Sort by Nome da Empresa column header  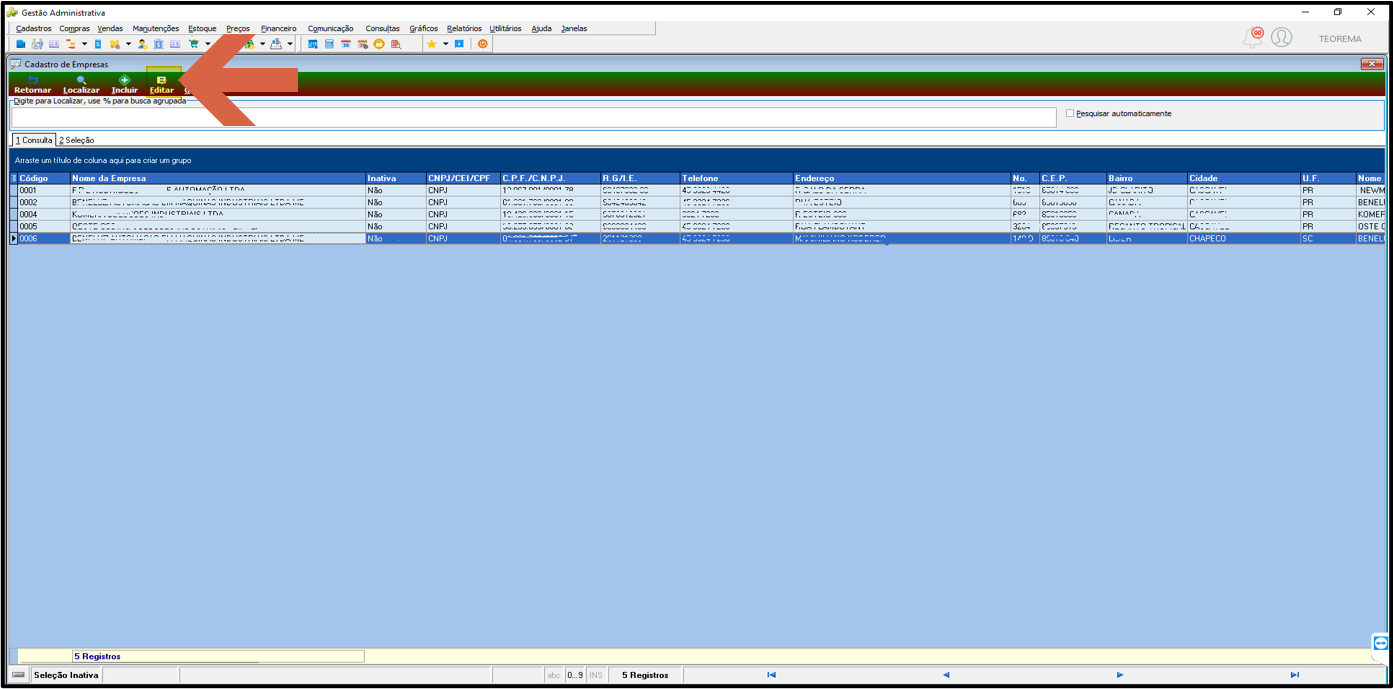217,178
